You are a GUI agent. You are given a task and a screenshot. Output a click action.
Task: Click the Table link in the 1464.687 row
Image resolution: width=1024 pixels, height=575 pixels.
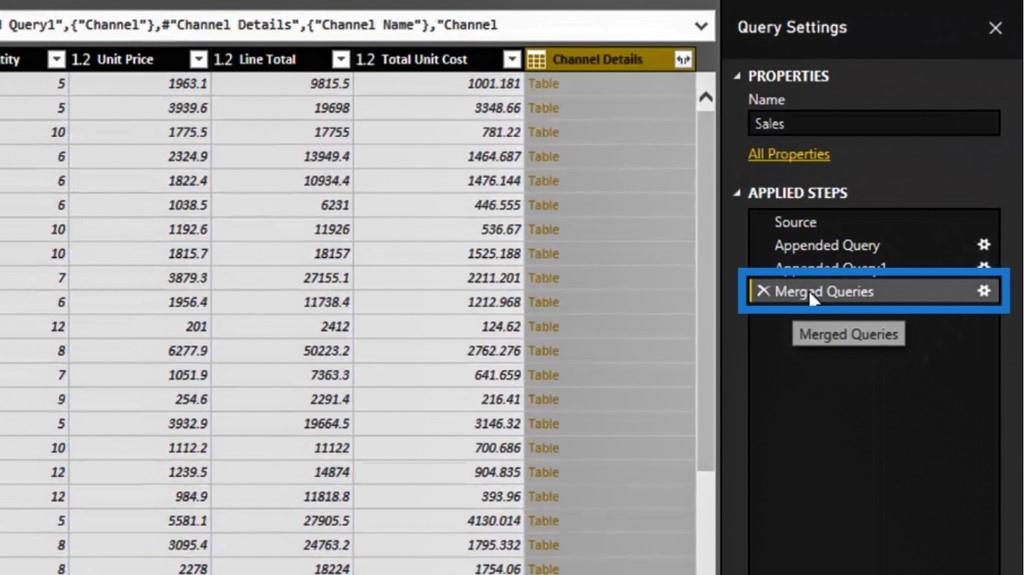(543, 156)
